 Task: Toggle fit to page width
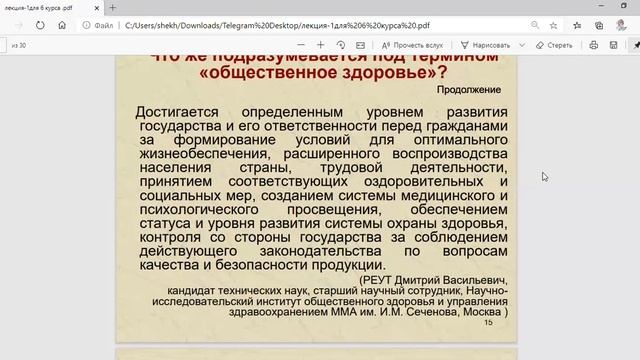[x=360, y=45]
